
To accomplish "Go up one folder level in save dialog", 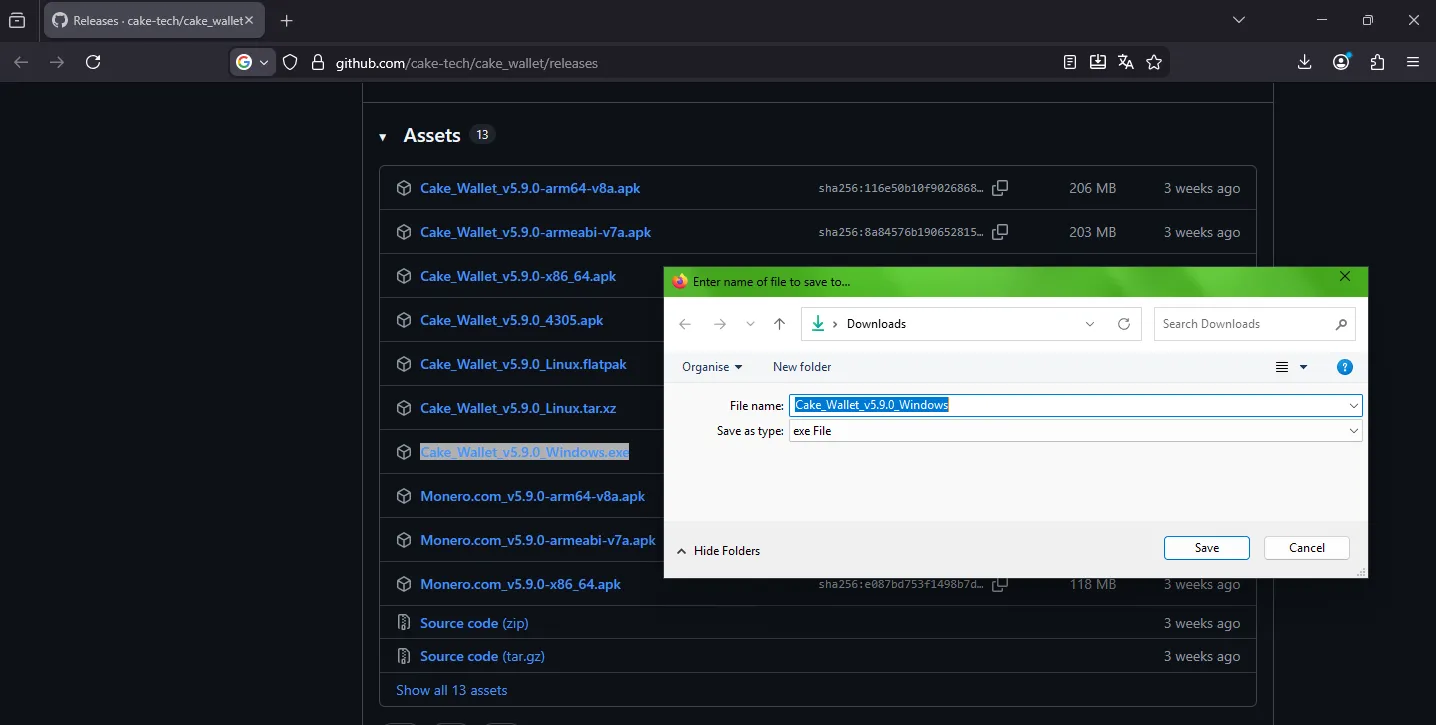I will point(780,324).
